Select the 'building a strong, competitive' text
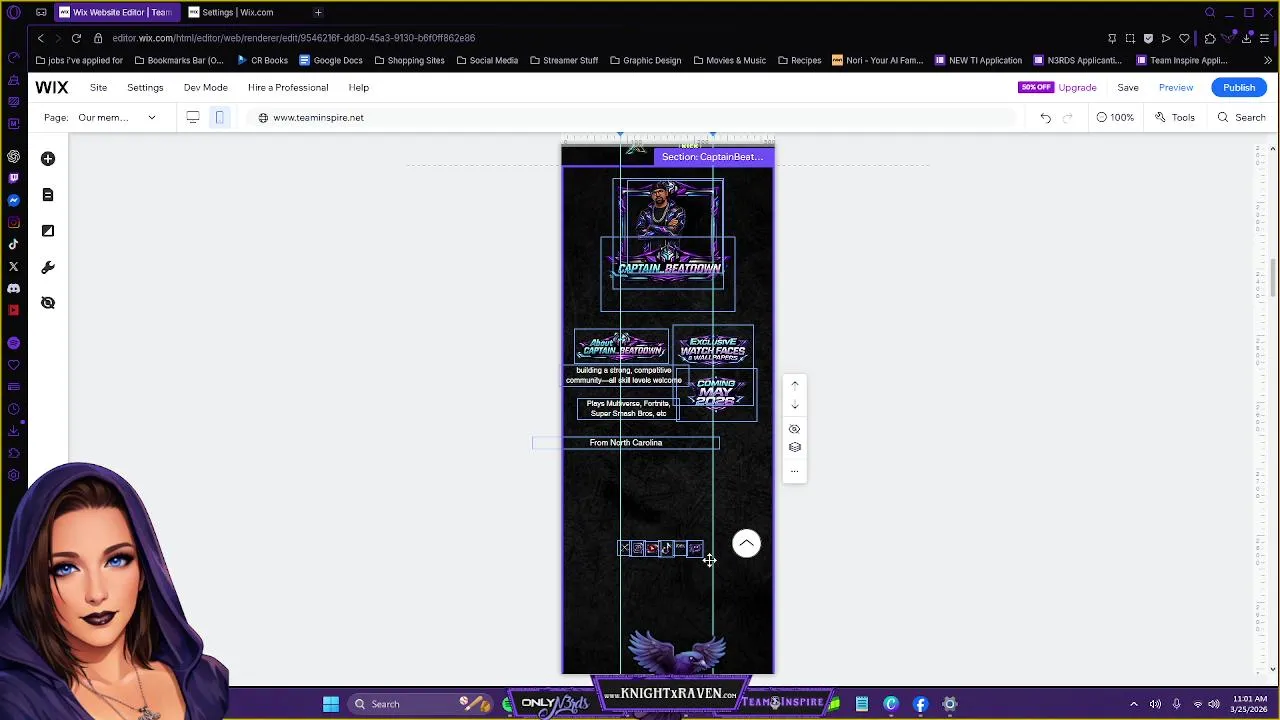The image size is (1280, 720). 624,376
